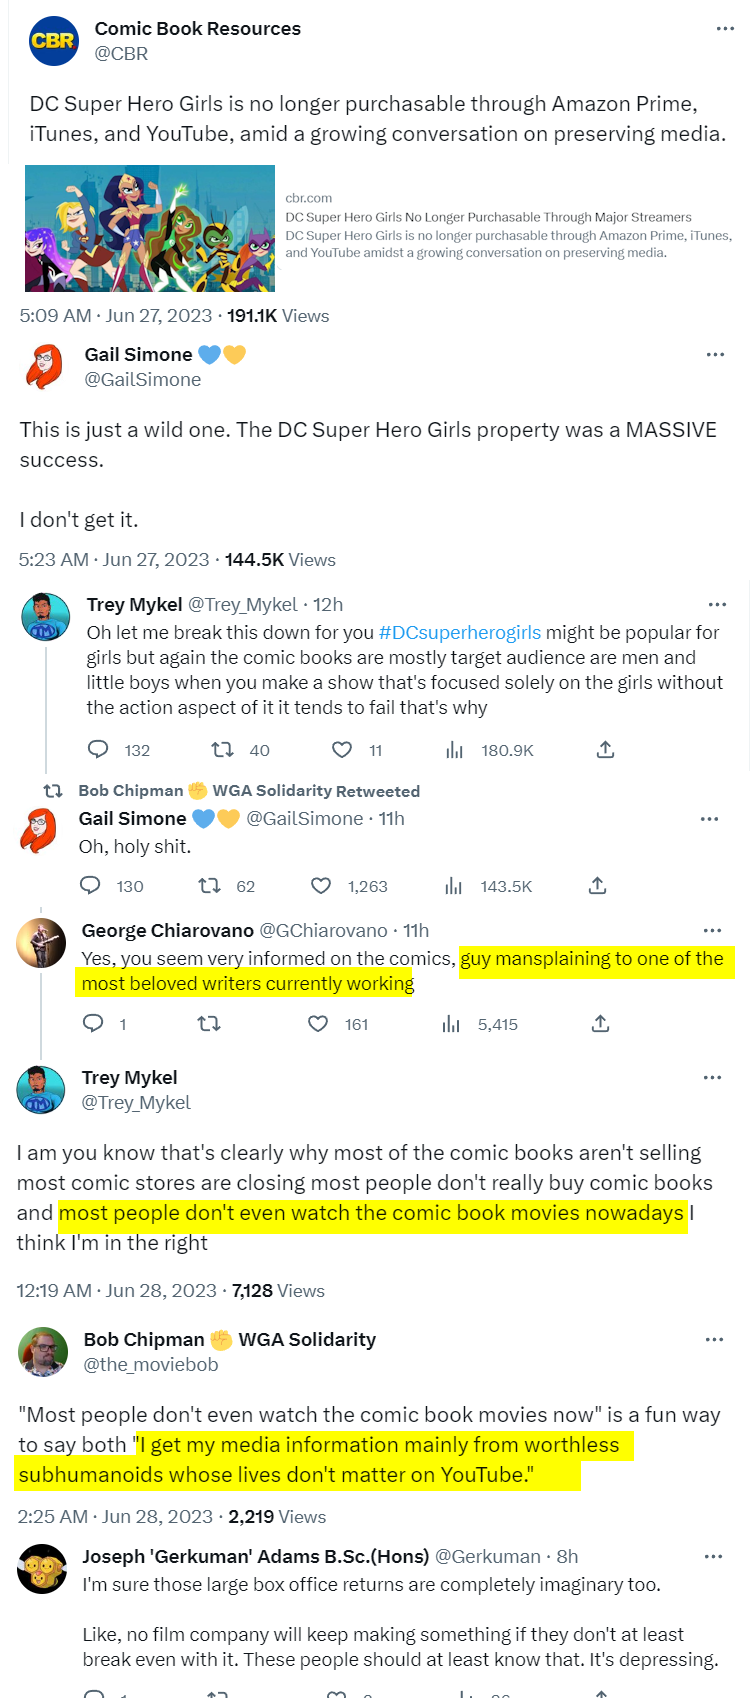The image size is (755, 1698).
Task: Retweet Trey Mykel's tweet with 40 retweets
Action: [x=222, y=750]
